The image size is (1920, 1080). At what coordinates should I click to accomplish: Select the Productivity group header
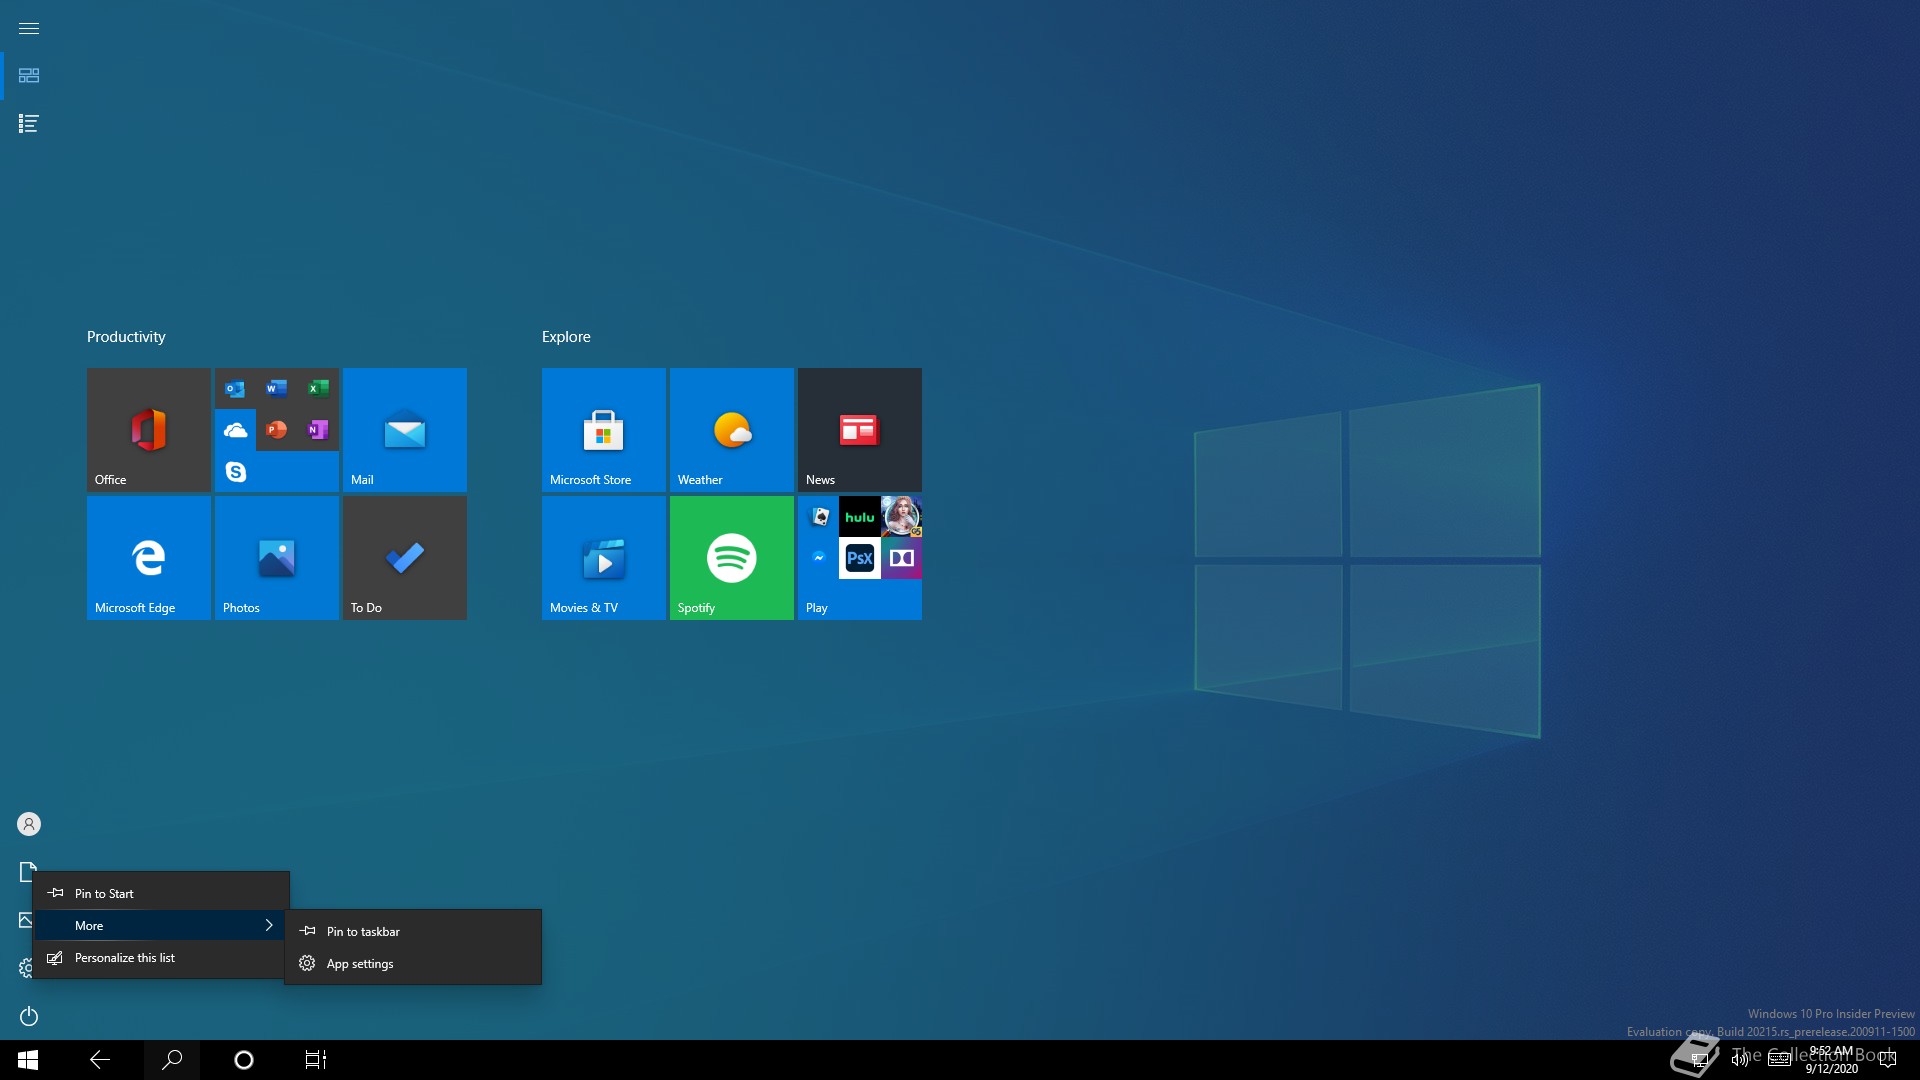126,337
